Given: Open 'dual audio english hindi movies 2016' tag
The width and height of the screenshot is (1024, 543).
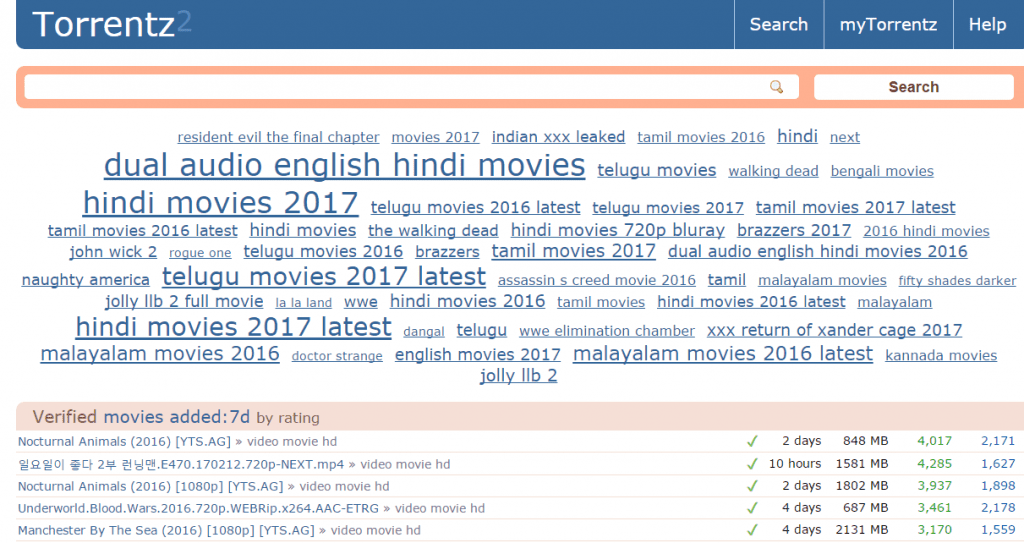Looking at the screenshot, I should click(818, 252).
